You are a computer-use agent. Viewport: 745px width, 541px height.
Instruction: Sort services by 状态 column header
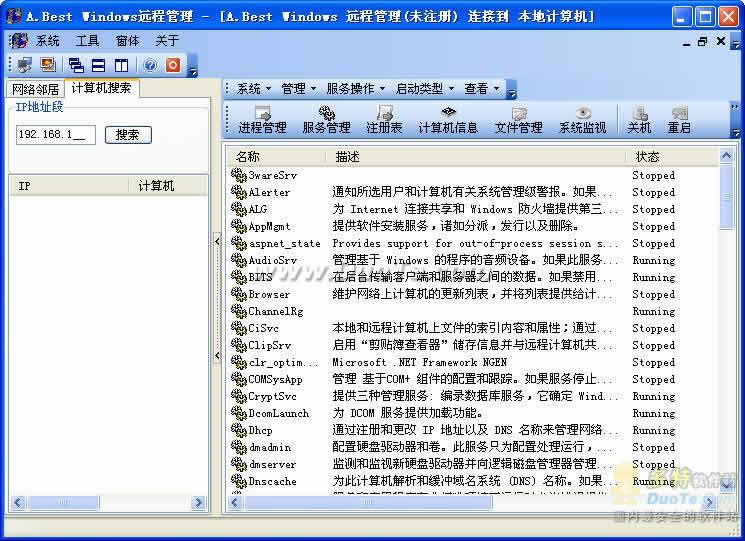click(x=648, y=157)
